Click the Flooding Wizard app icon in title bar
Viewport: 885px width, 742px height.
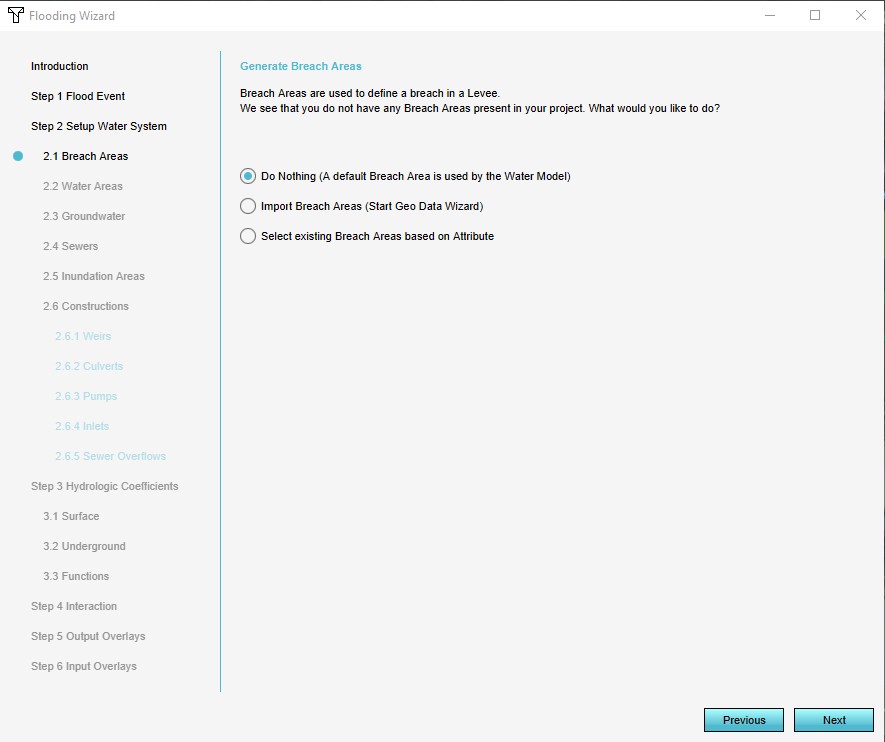click(15, 16)
